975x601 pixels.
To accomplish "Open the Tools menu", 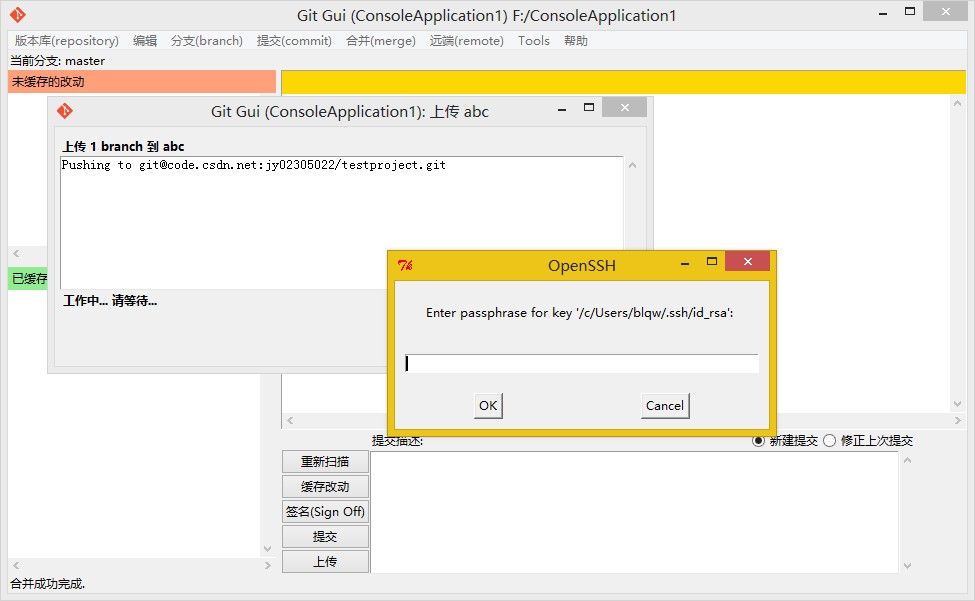I will tap(534, 40).
